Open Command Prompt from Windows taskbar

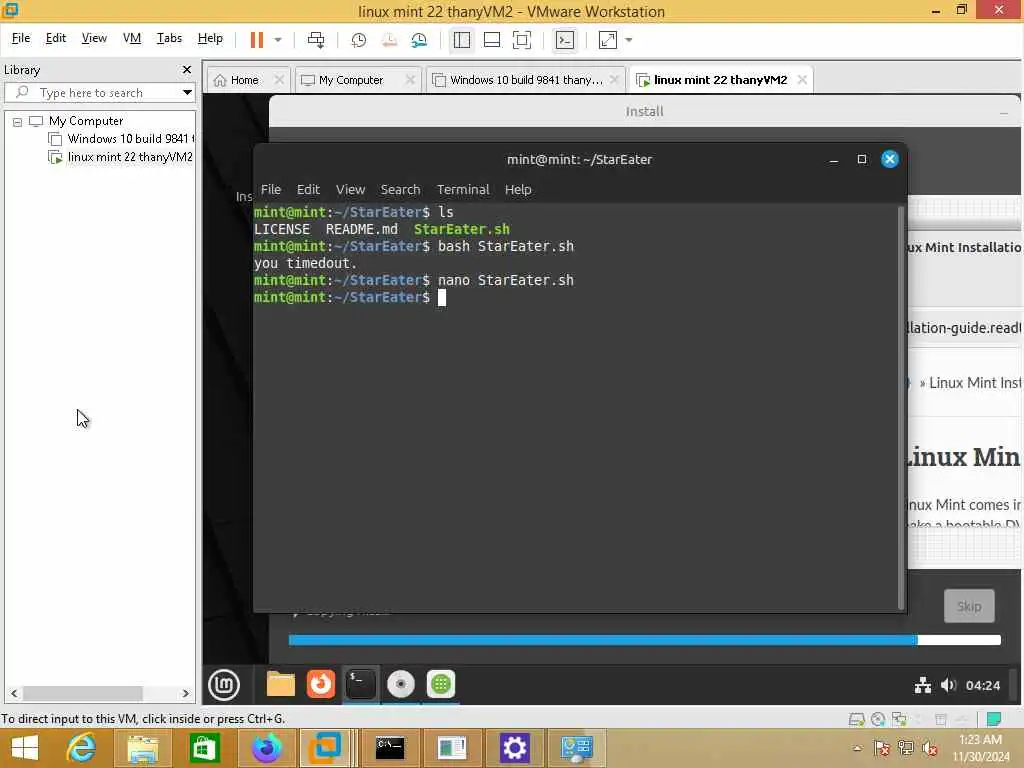[x=390, y=748]
